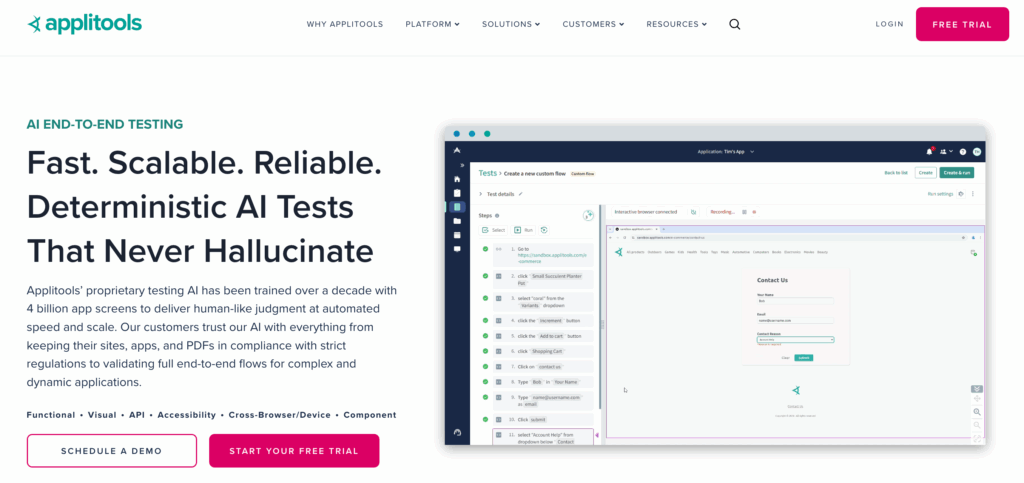This screenshot has height=483, width=1024.
Task: Click the zoom-in magnifier in demo preview
Action: pyautogui.click(x=977, y=412)
